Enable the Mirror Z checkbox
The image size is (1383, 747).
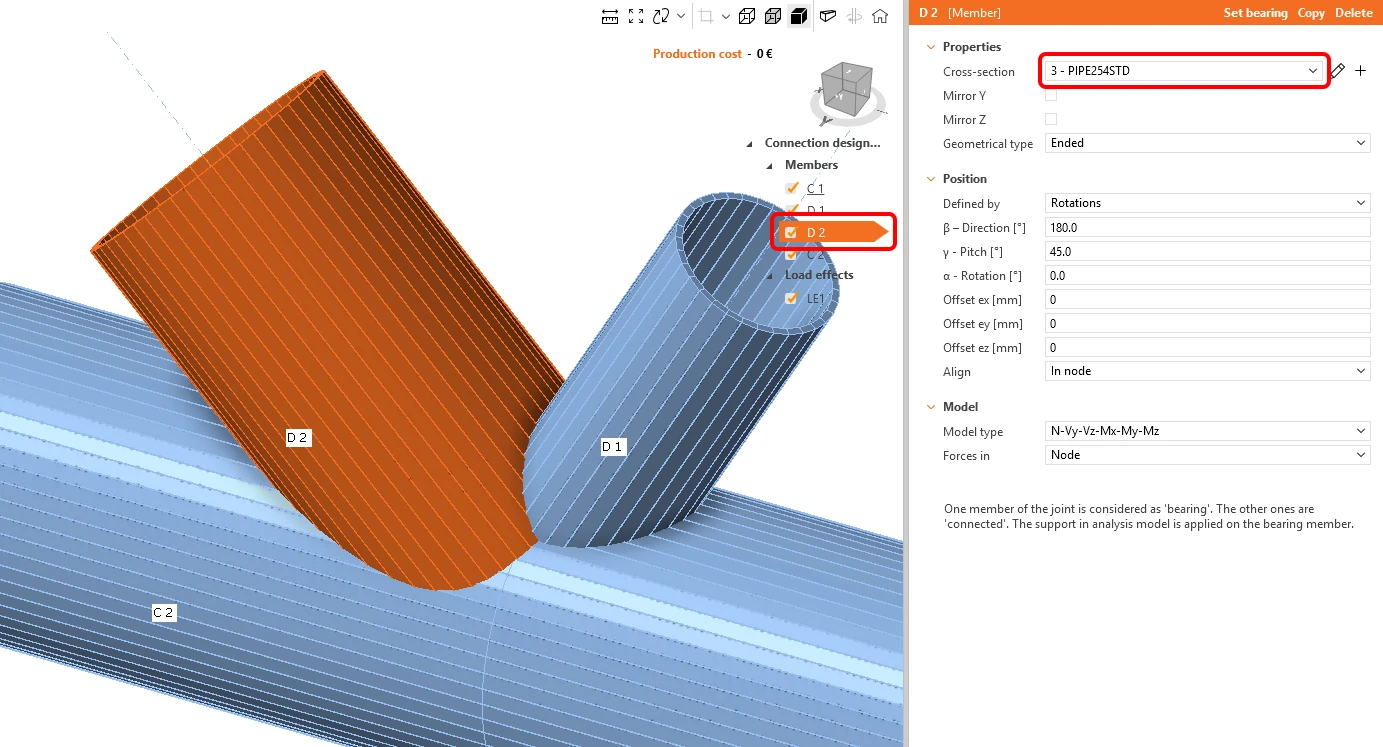[1051, 120]
